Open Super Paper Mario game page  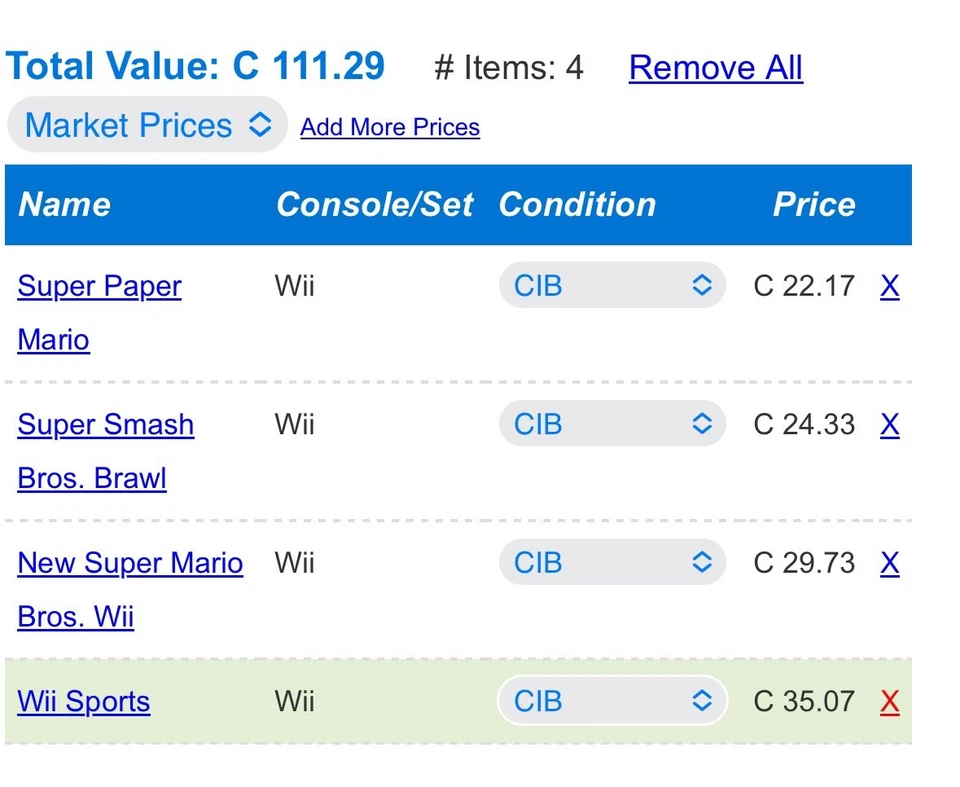99,287
